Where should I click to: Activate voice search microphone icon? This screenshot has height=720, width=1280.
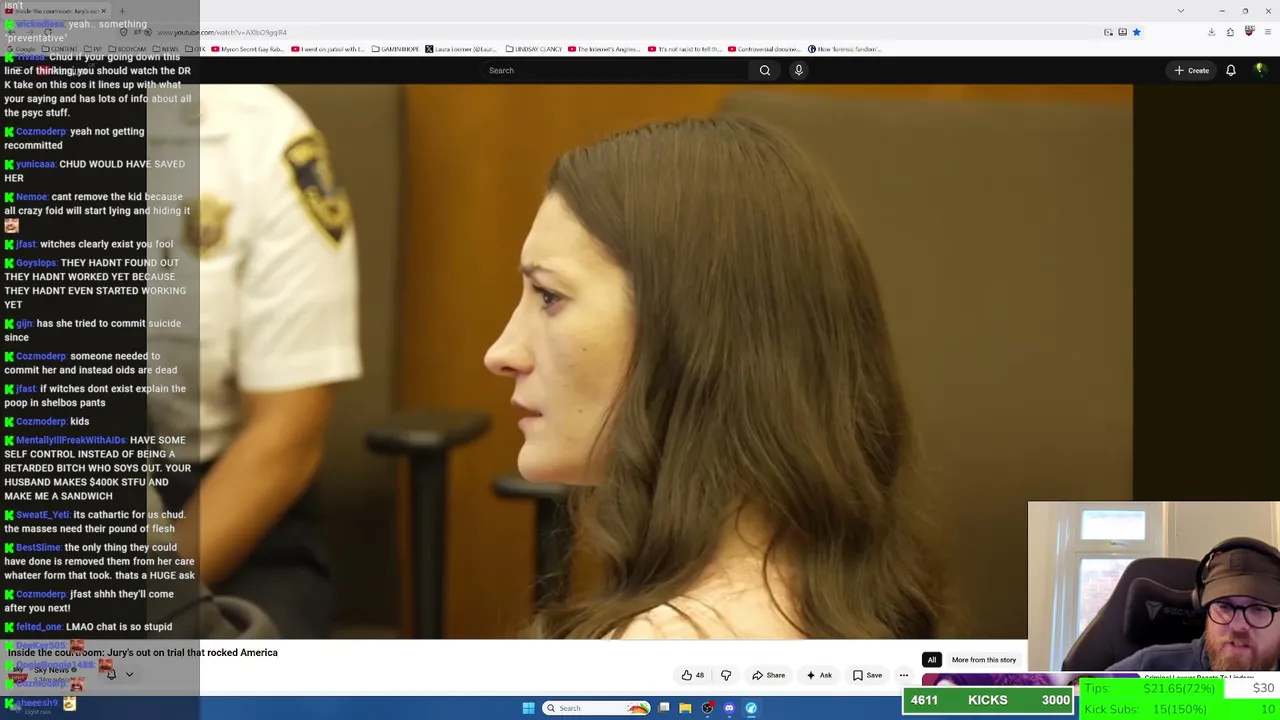[x=798, y=70]
